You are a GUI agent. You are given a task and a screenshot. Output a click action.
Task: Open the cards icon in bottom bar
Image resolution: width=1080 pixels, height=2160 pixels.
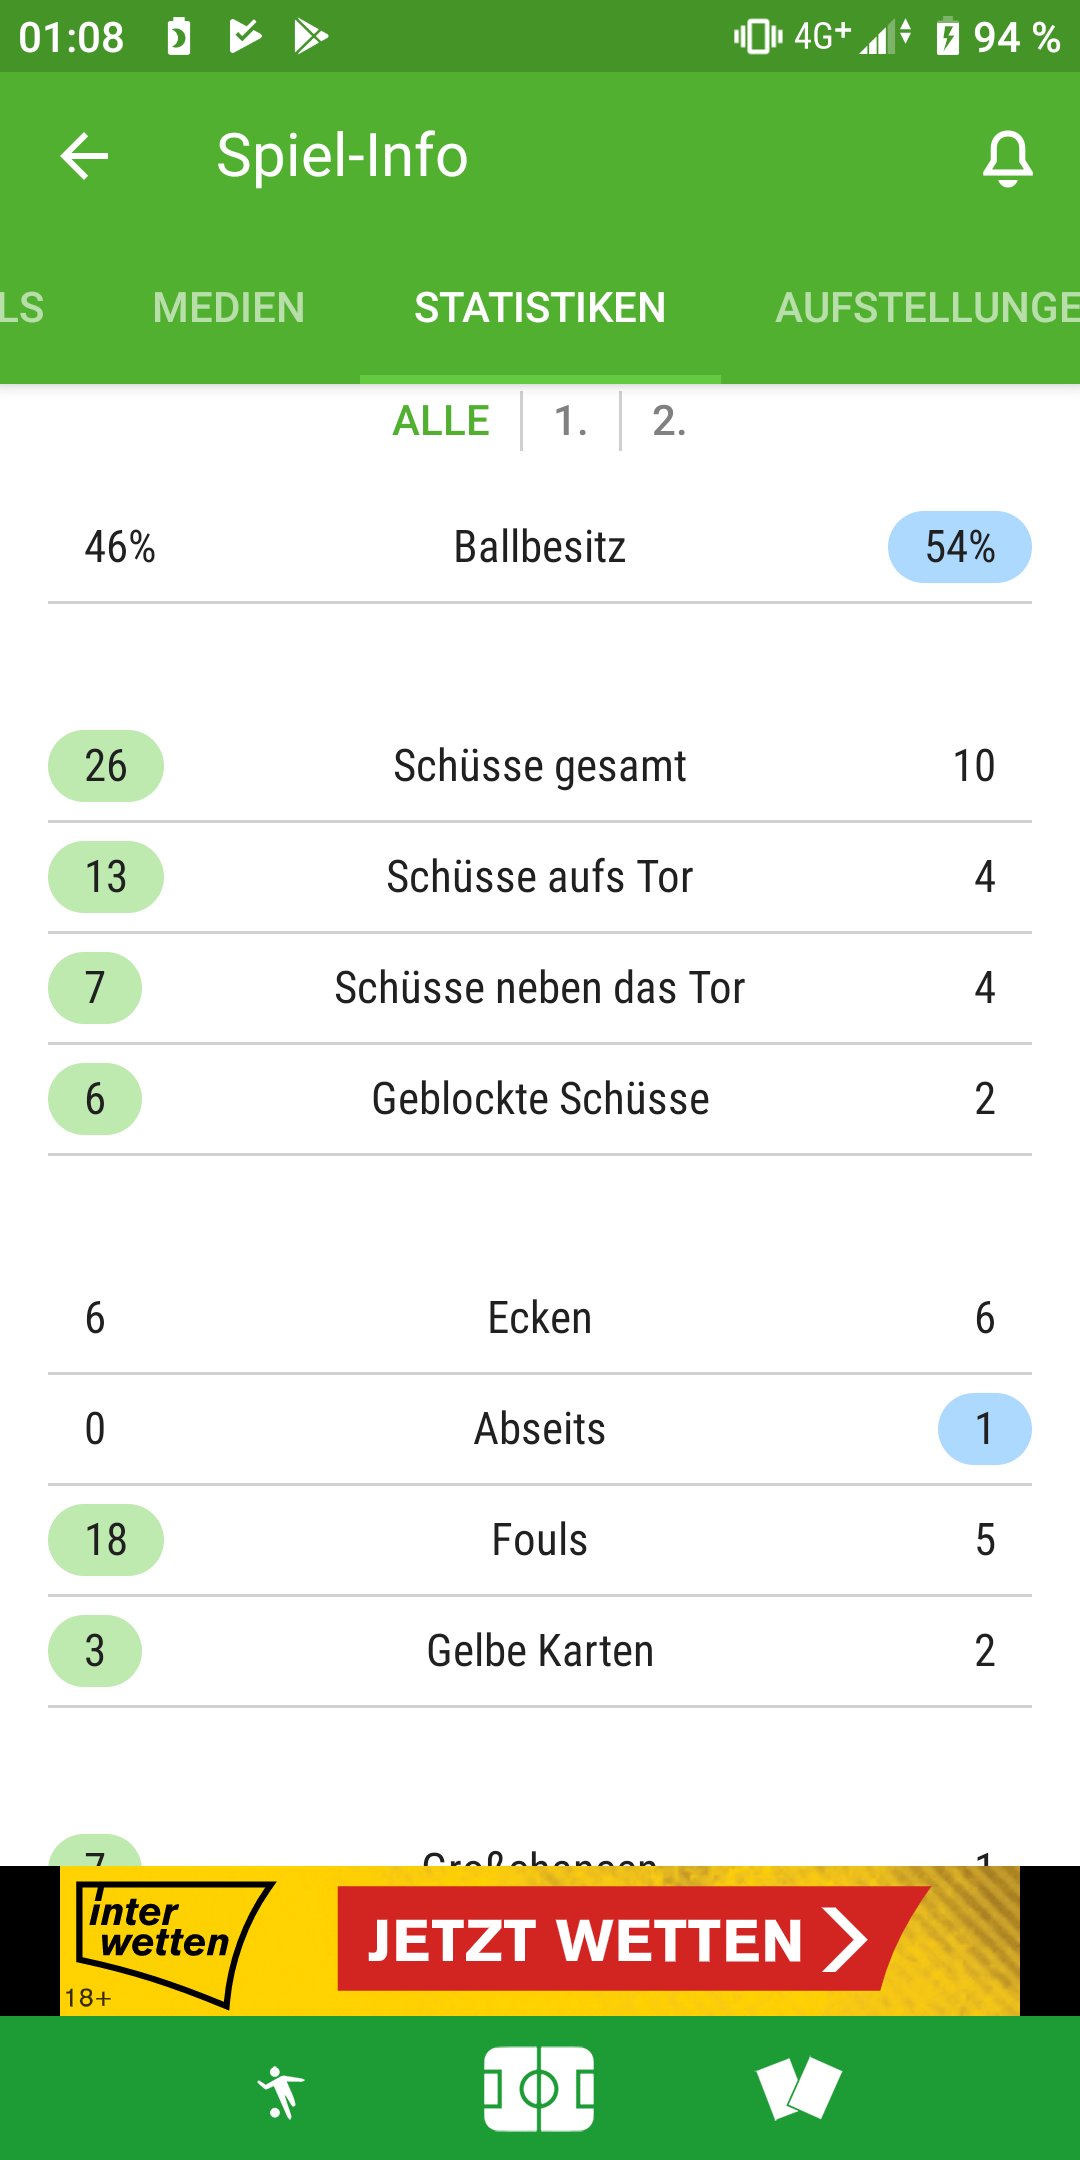click(799, 2088)
